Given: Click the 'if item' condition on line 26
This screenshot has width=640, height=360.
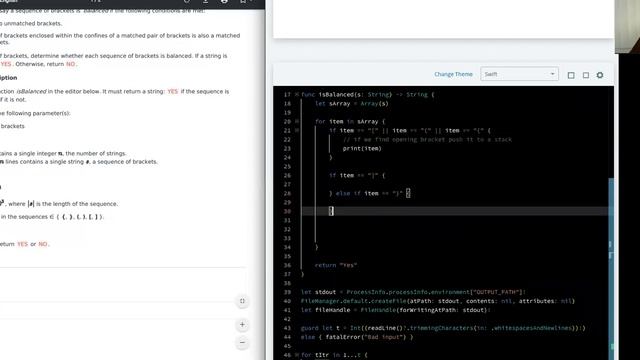Looking at the screenshot, I should click(357, 176).
